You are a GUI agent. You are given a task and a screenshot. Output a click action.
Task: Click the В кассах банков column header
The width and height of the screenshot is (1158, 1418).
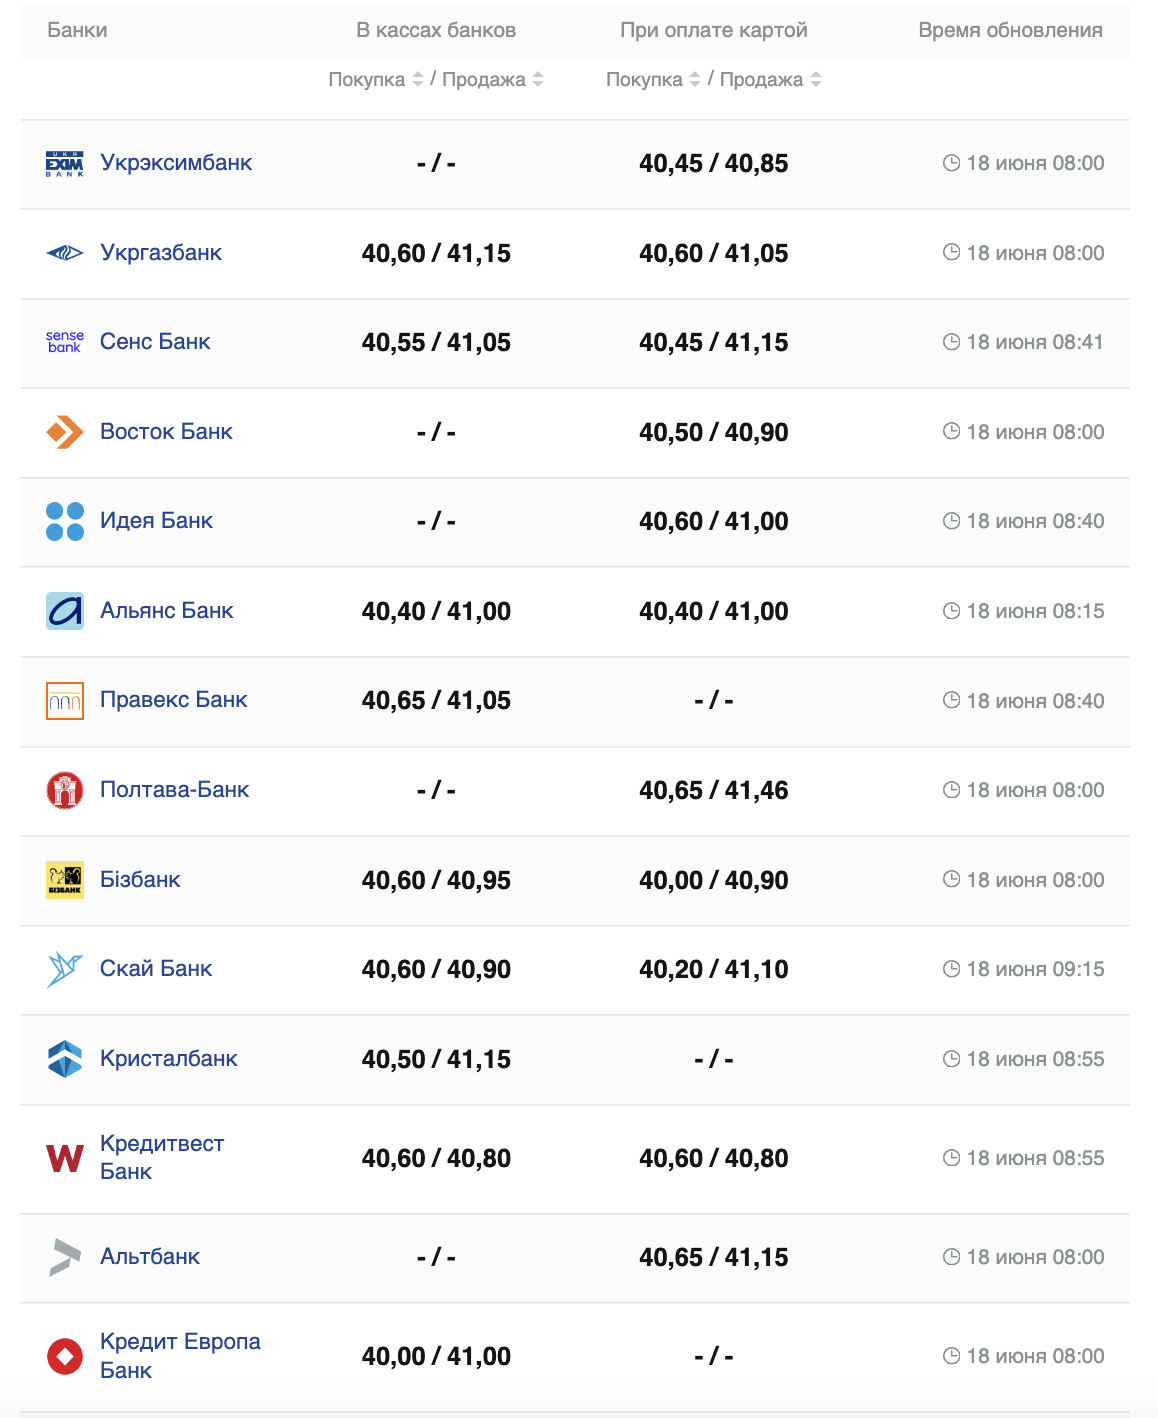(436, 30)
